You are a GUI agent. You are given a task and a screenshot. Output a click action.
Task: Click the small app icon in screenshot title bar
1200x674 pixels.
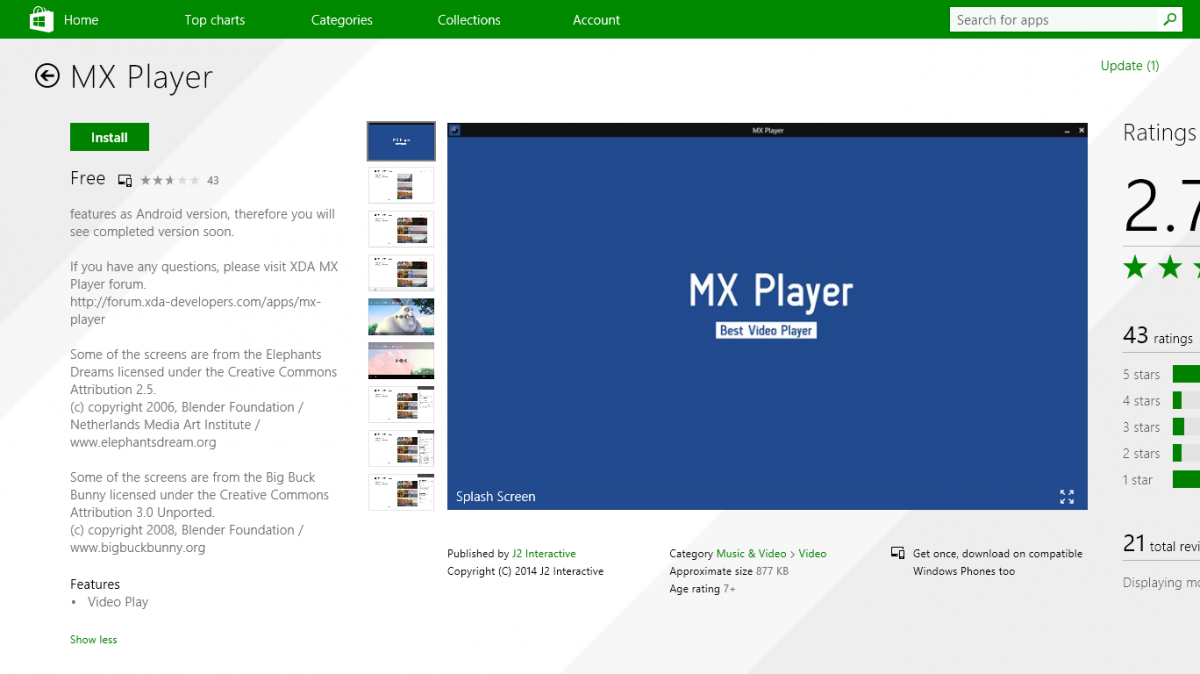455,130
